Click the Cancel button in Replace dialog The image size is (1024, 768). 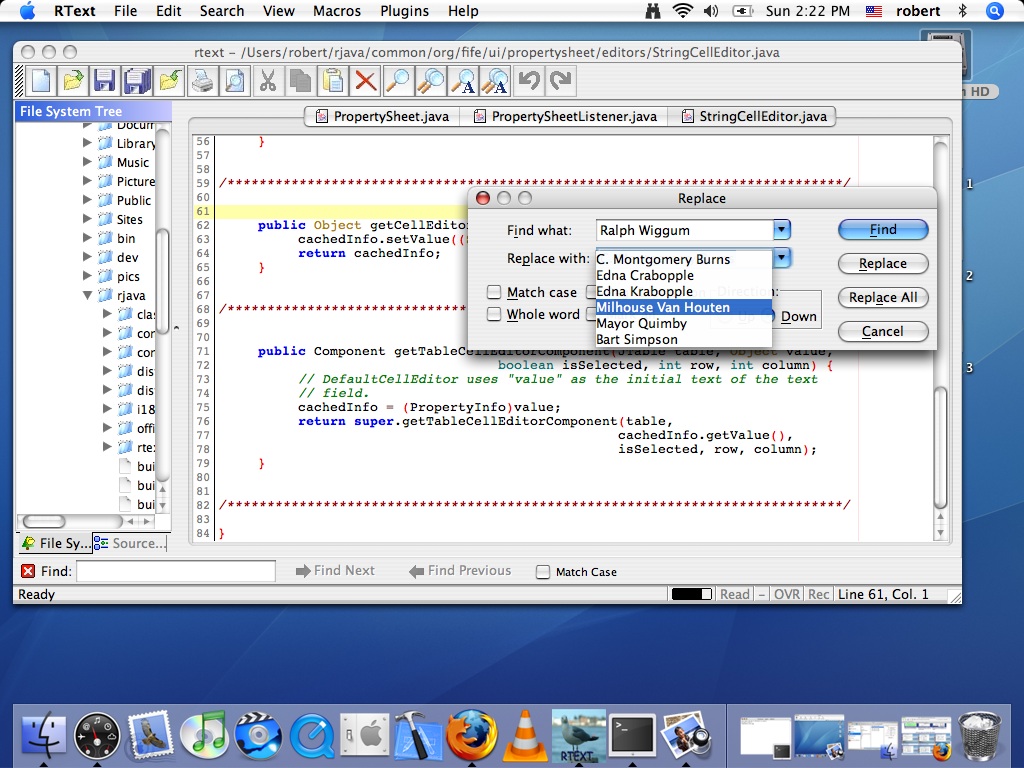pos(882,331)
